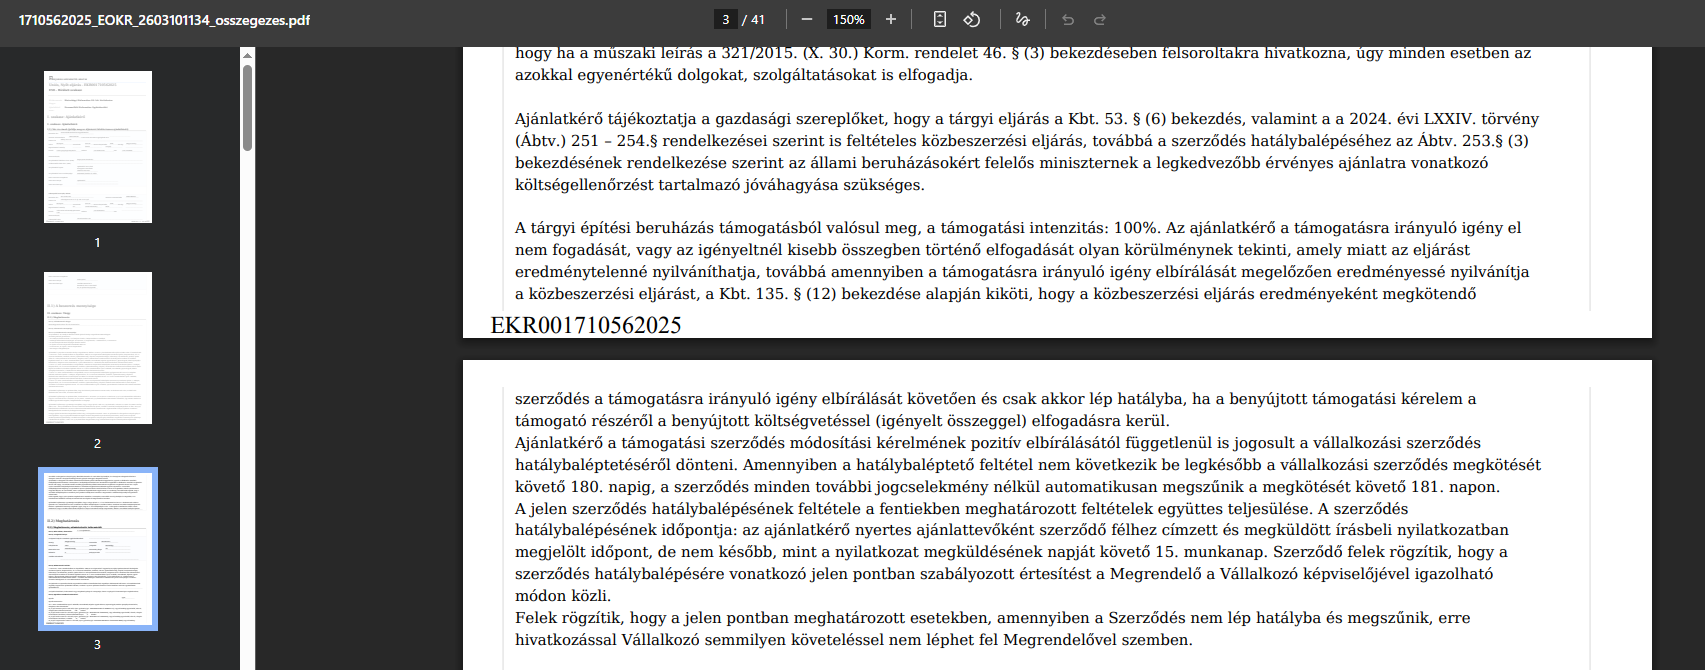Click the thumbnail sidebar scrollbar handle

tap(247, 107)
